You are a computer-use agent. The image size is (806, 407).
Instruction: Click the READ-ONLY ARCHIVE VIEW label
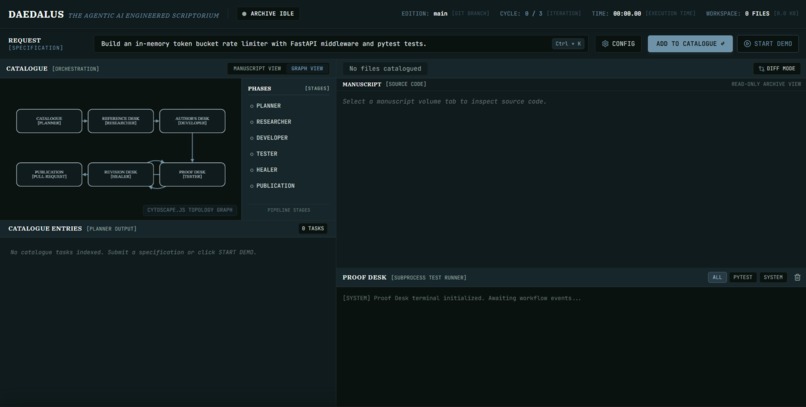[x=766, y=84]
